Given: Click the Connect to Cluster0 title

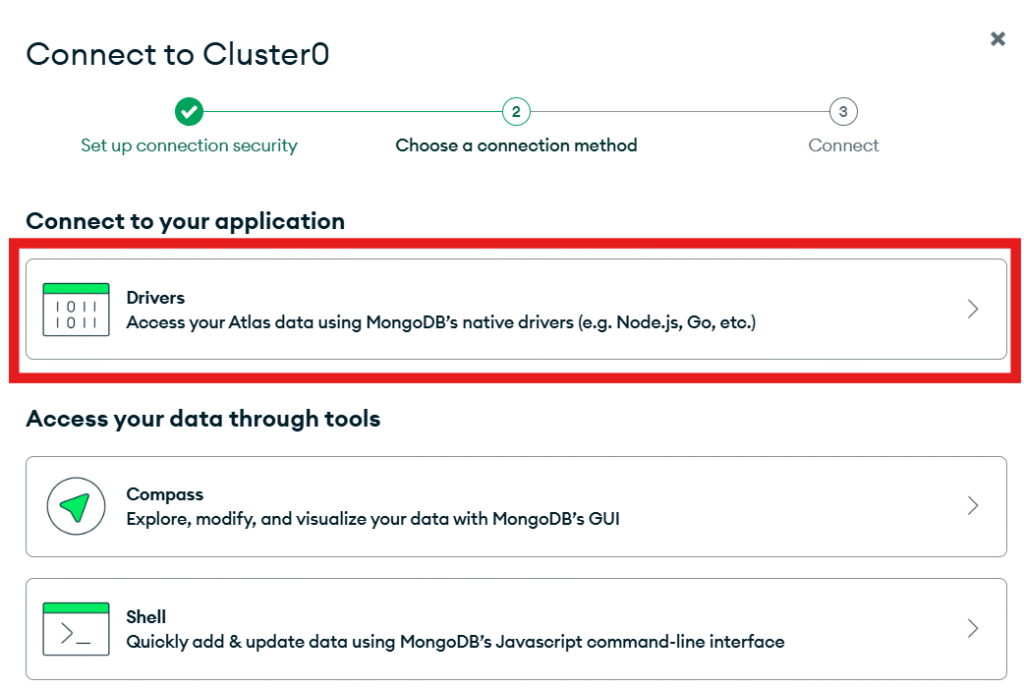Looking at the screenshot, I should [x=178, y=54].
